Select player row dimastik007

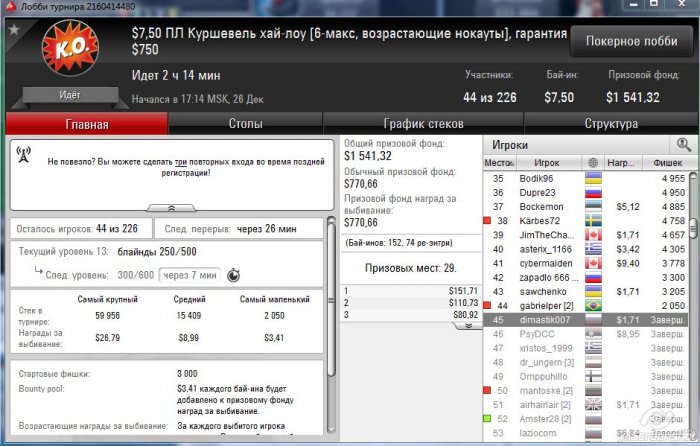point(586,320)
